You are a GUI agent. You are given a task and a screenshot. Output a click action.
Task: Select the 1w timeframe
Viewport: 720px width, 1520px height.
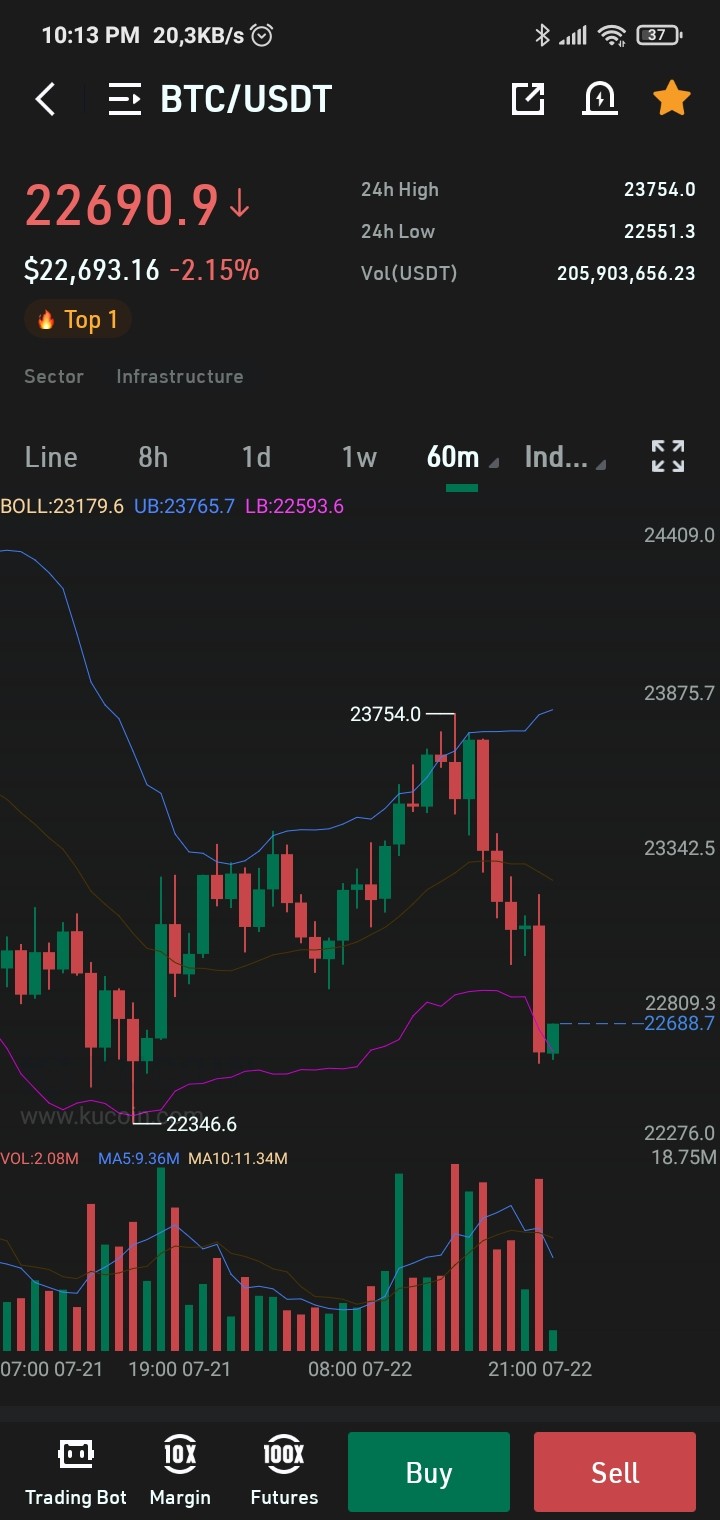coord(359,457)
